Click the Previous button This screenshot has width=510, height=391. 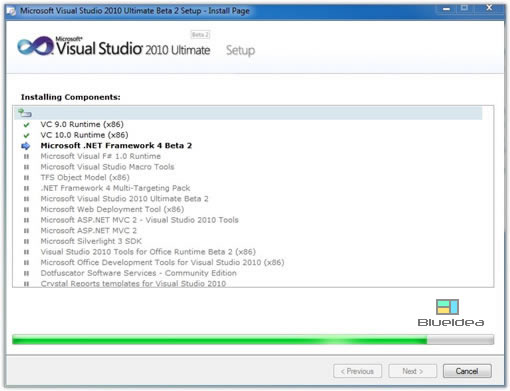coord(357,371)
